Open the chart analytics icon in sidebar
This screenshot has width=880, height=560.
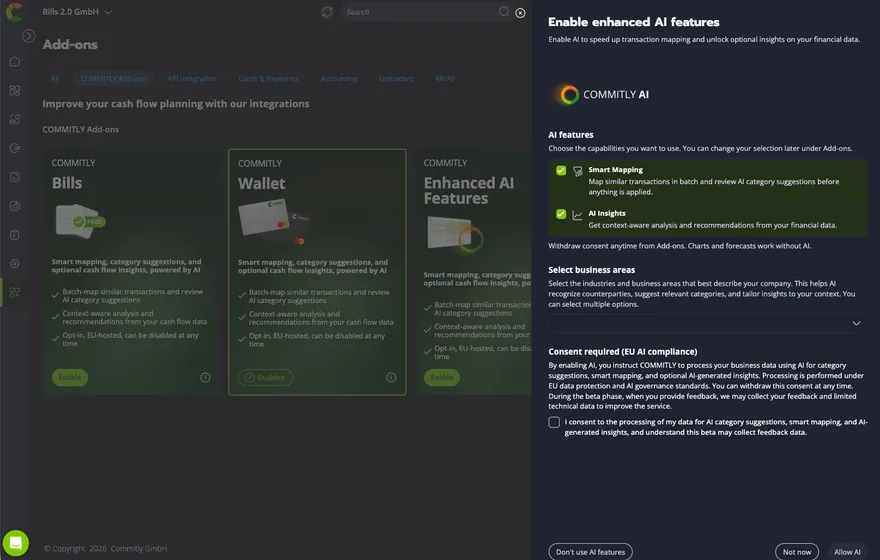point(15,206)
